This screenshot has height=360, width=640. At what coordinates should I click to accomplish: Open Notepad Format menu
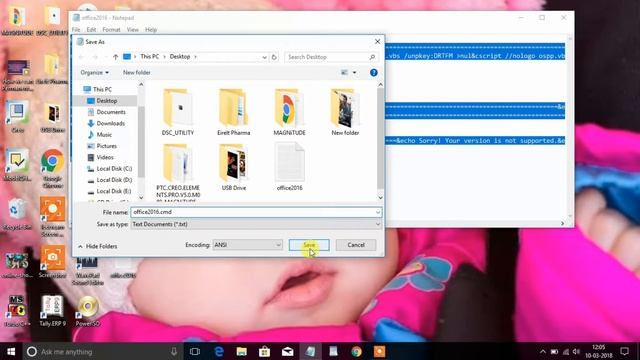coord(111,30)
